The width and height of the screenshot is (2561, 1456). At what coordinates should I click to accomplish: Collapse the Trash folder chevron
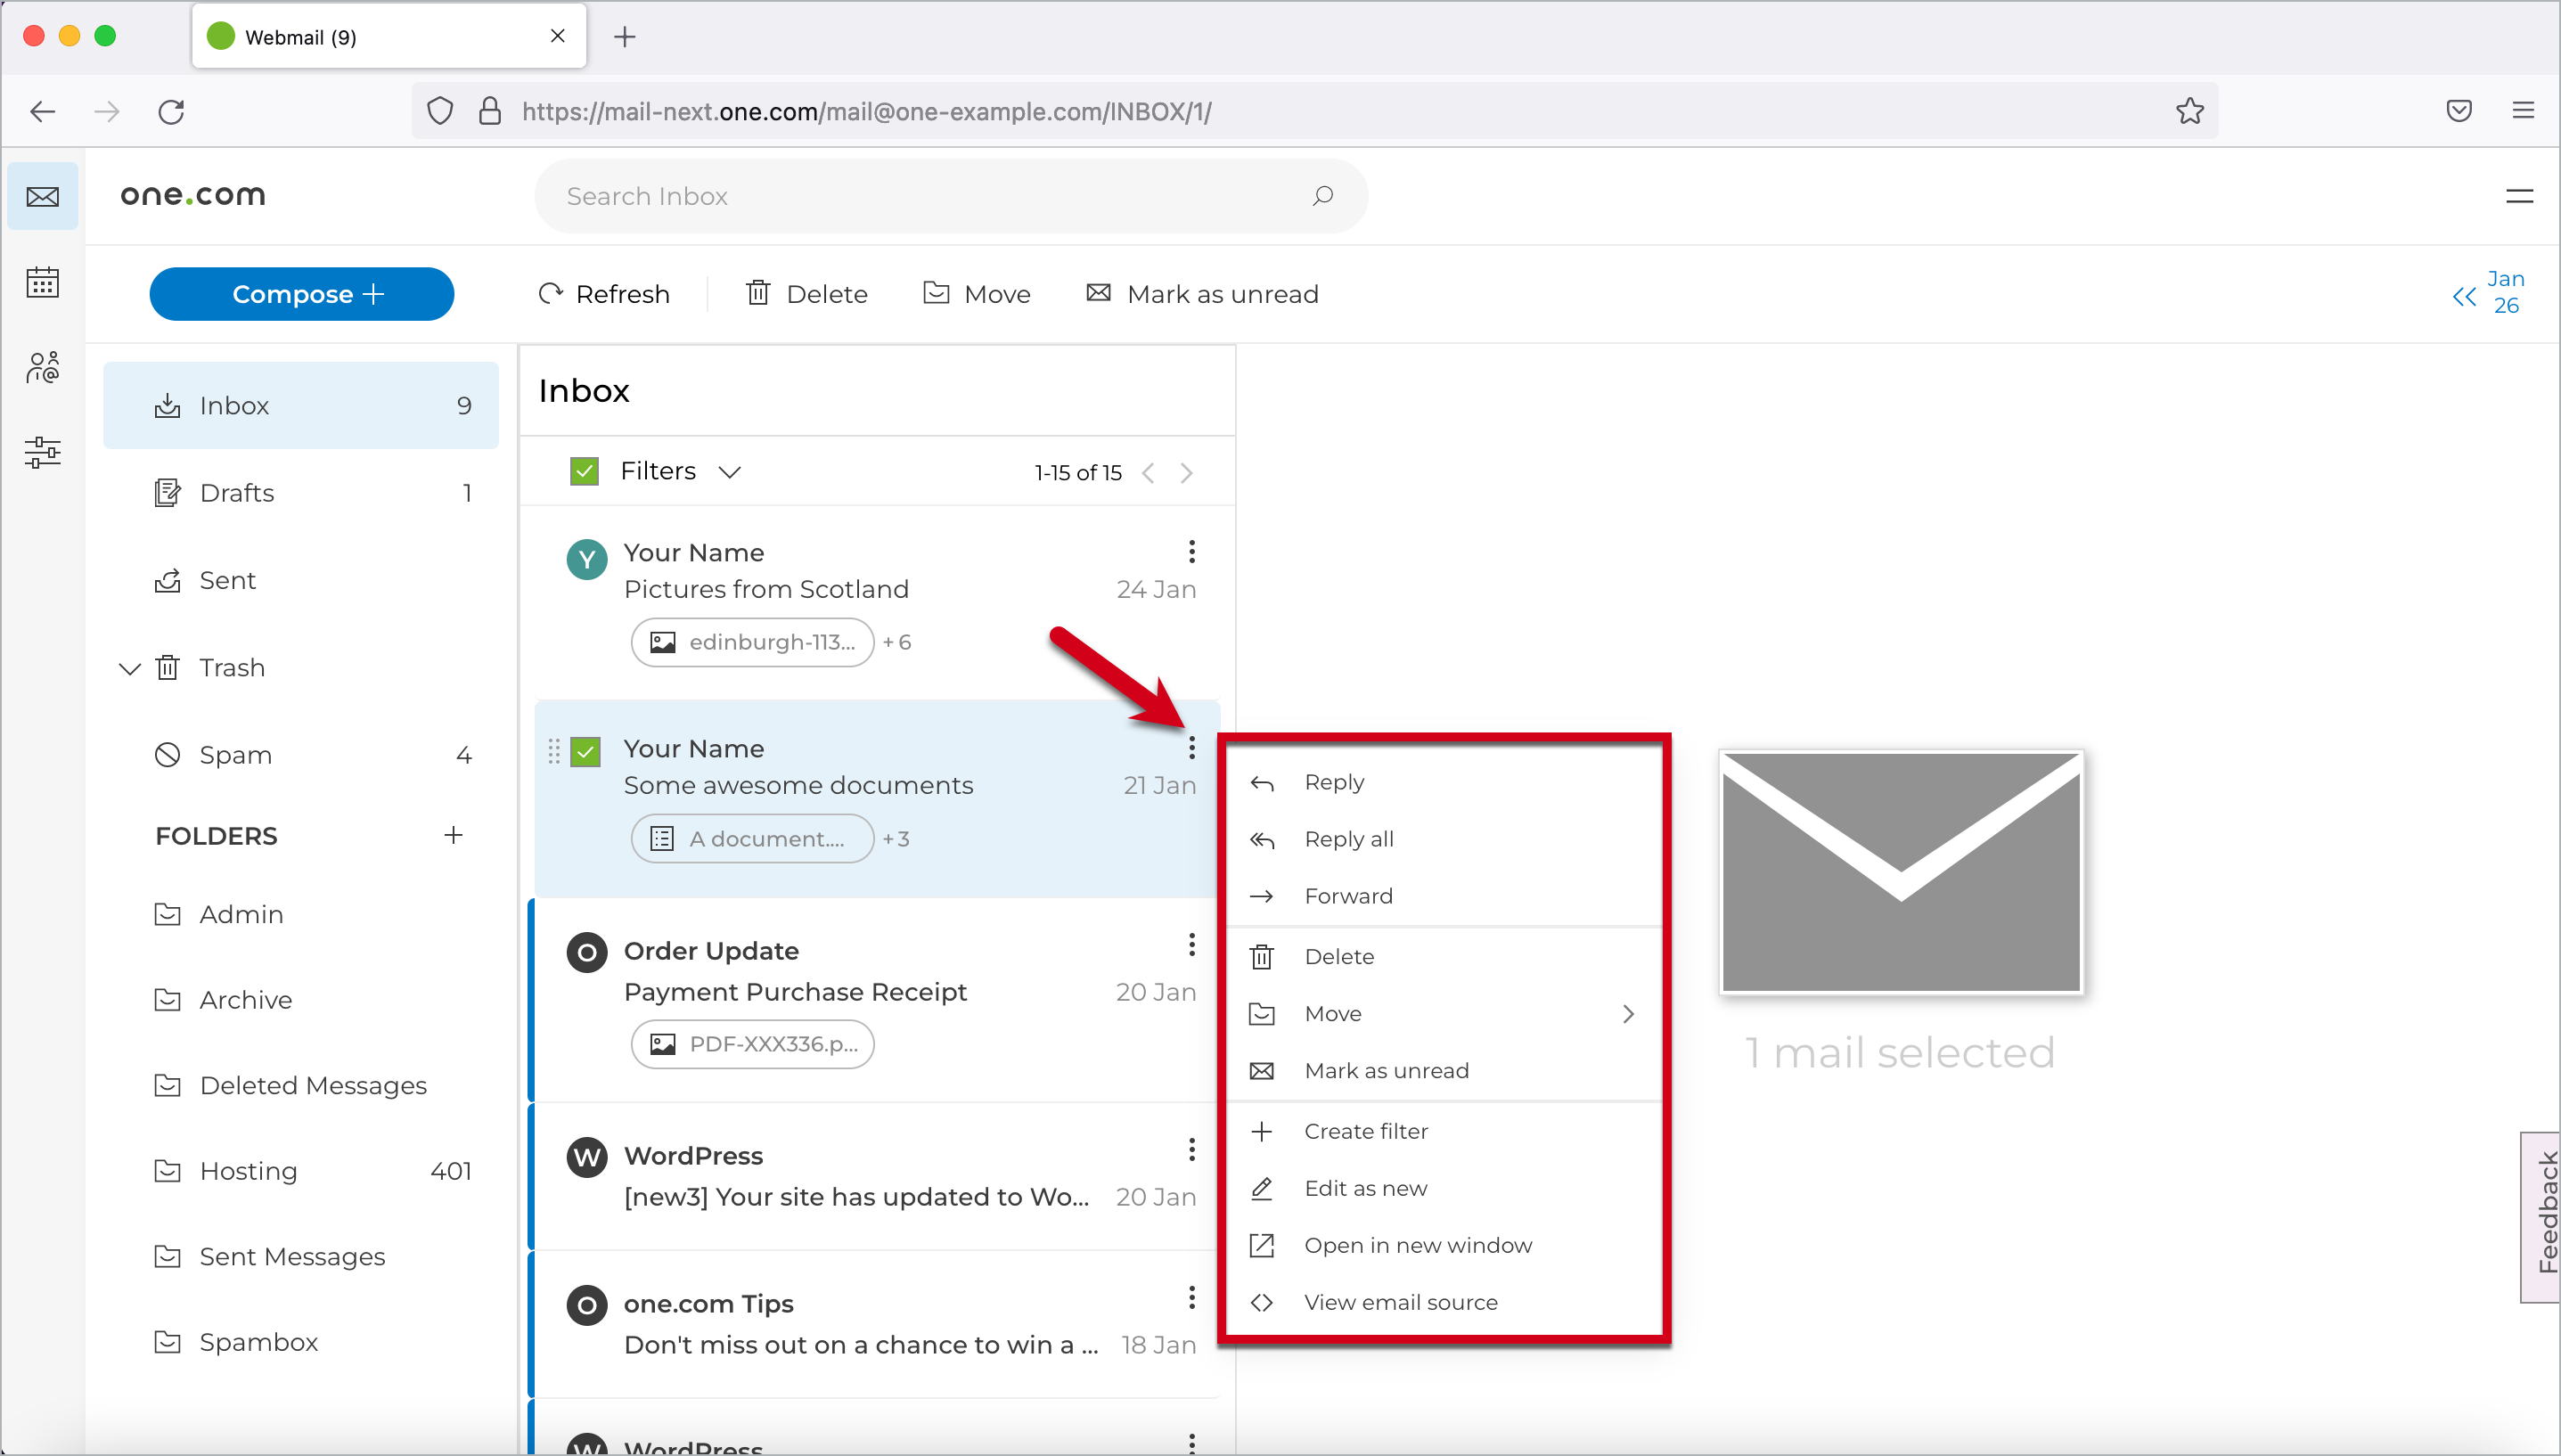pyautogui.click(x=129, y=668)
